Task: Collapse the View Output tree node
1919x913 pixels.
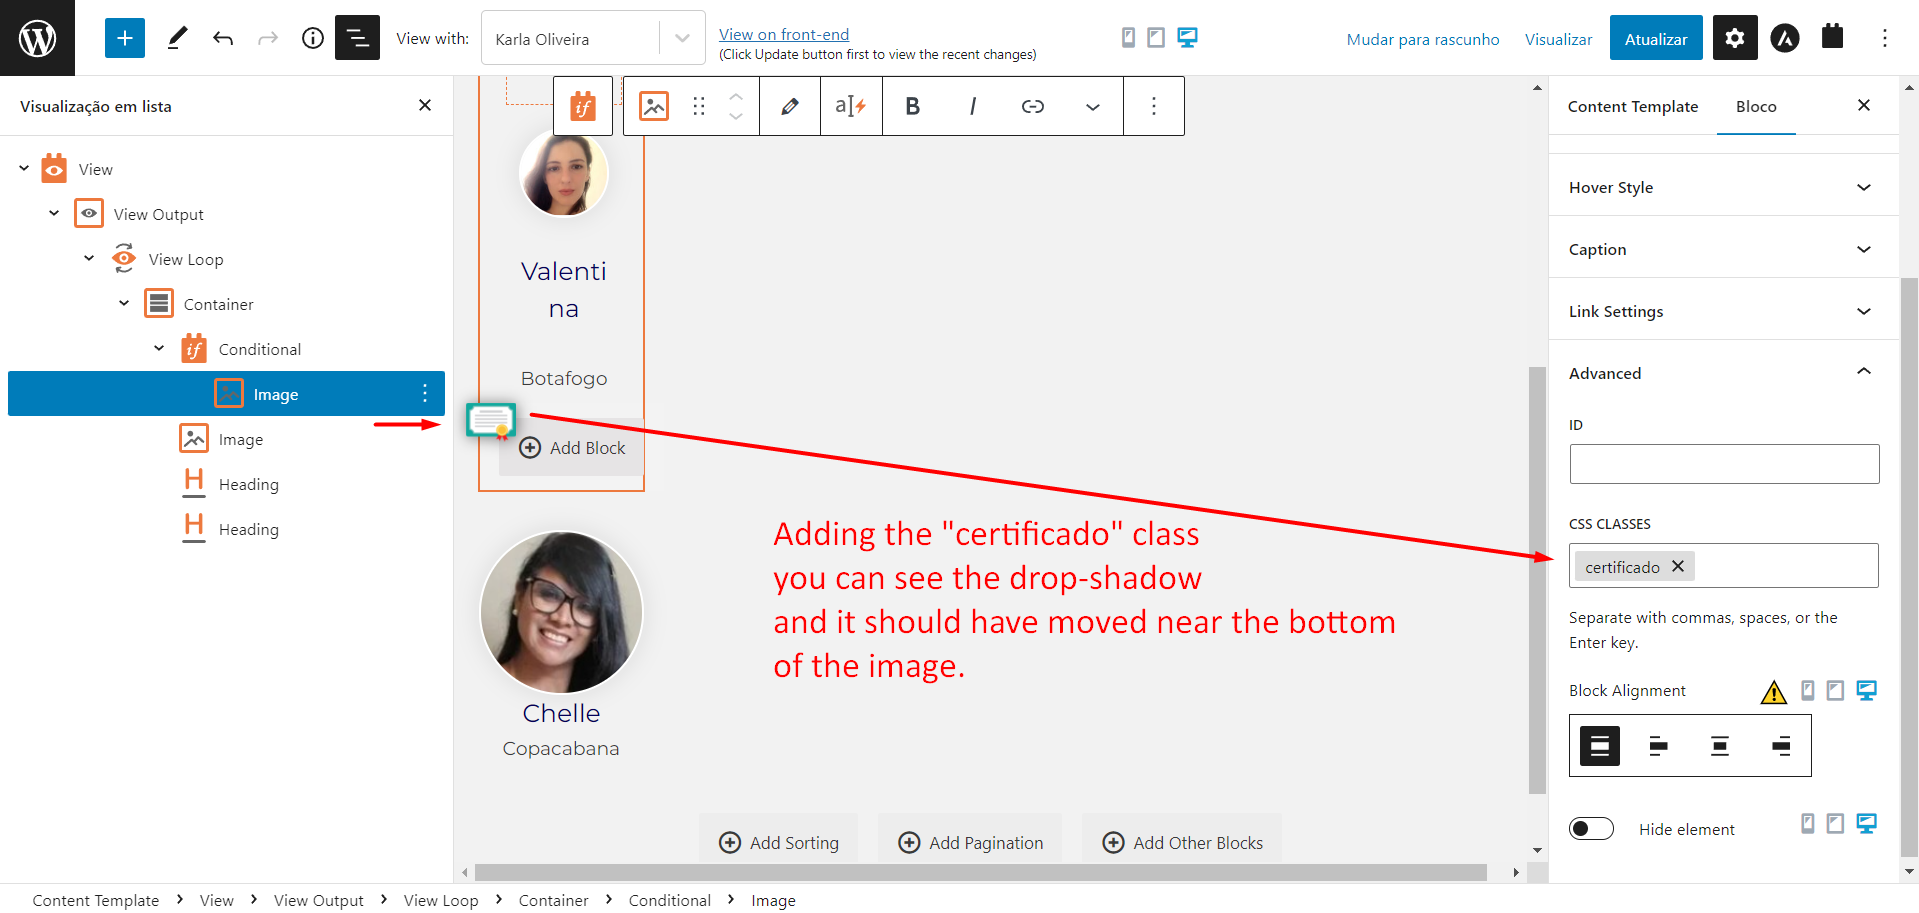Action: click(x=54, y=213)
